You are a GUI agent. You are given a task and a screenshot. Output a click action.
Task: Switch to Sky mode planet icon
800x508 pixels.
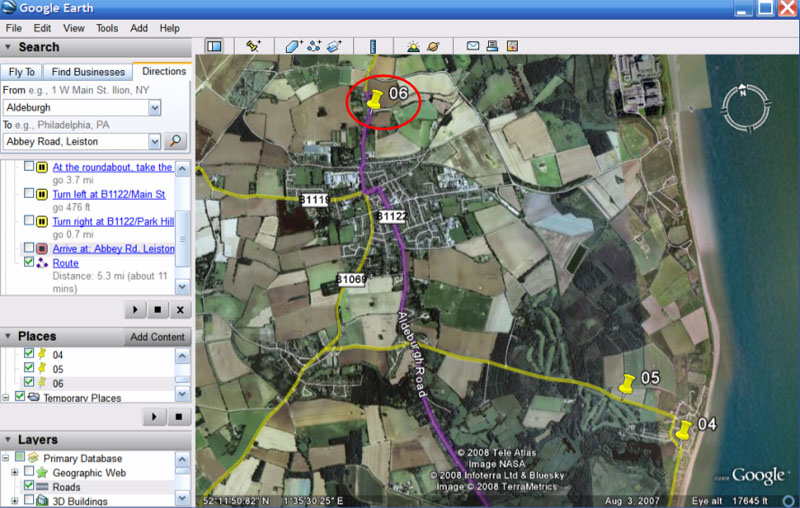pyautogui.click(x=433, y=46)
